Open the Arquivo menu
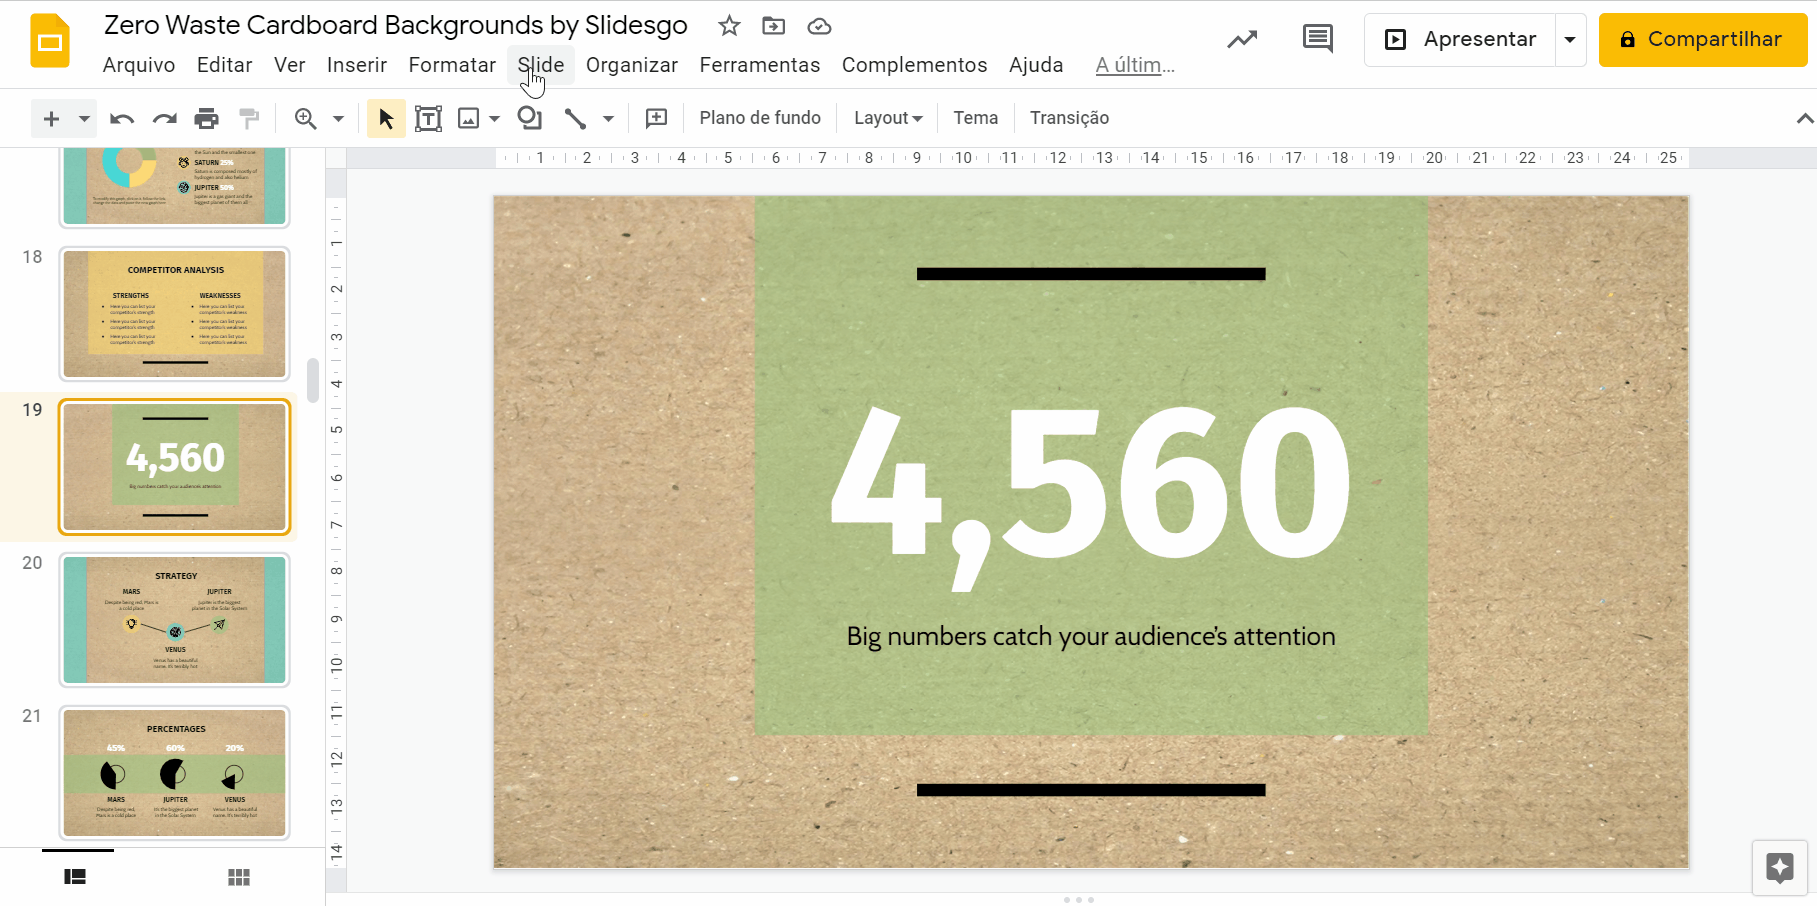This screenshot has height=906, width=1817. coord(139,65)
